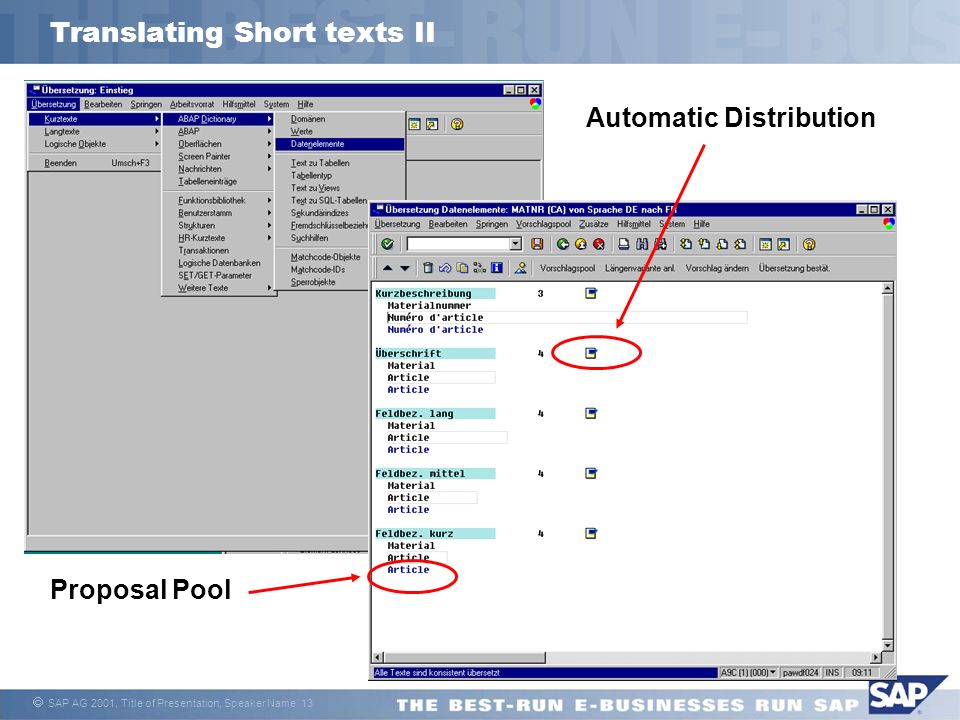Screen dimensions: 960x720
Task: Click the red Cancel icon
Action: click(599, 244)
